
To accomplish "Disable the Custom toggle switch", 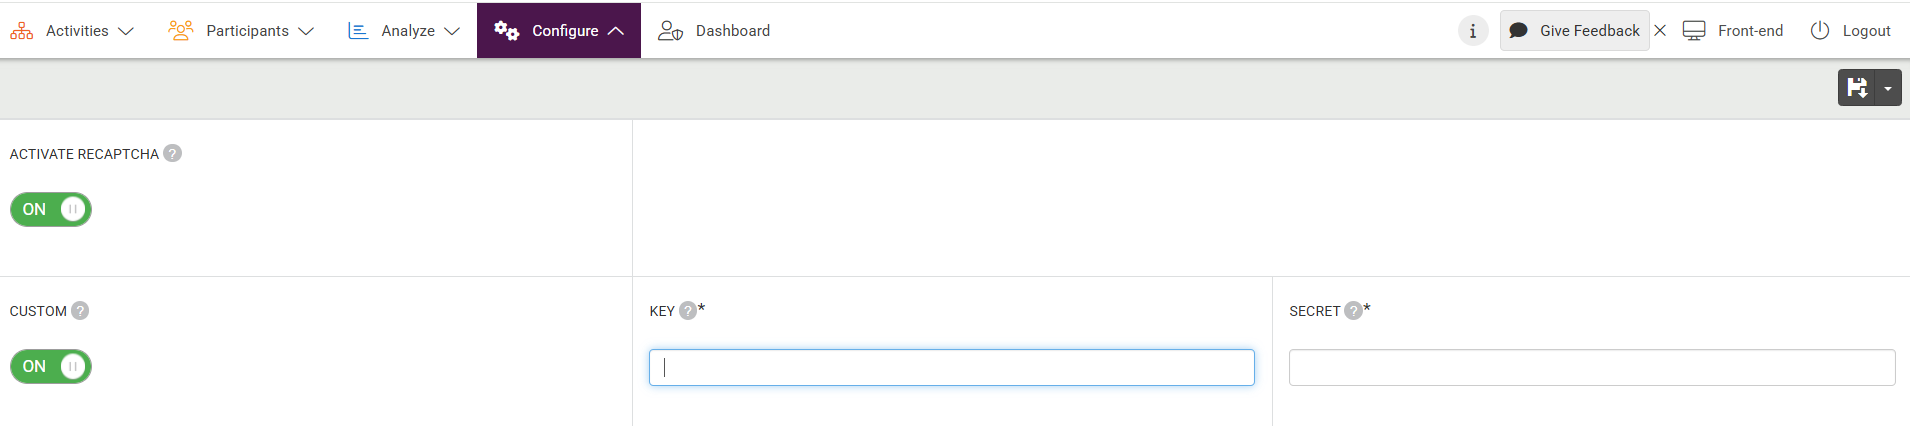I will pos(51,366).
